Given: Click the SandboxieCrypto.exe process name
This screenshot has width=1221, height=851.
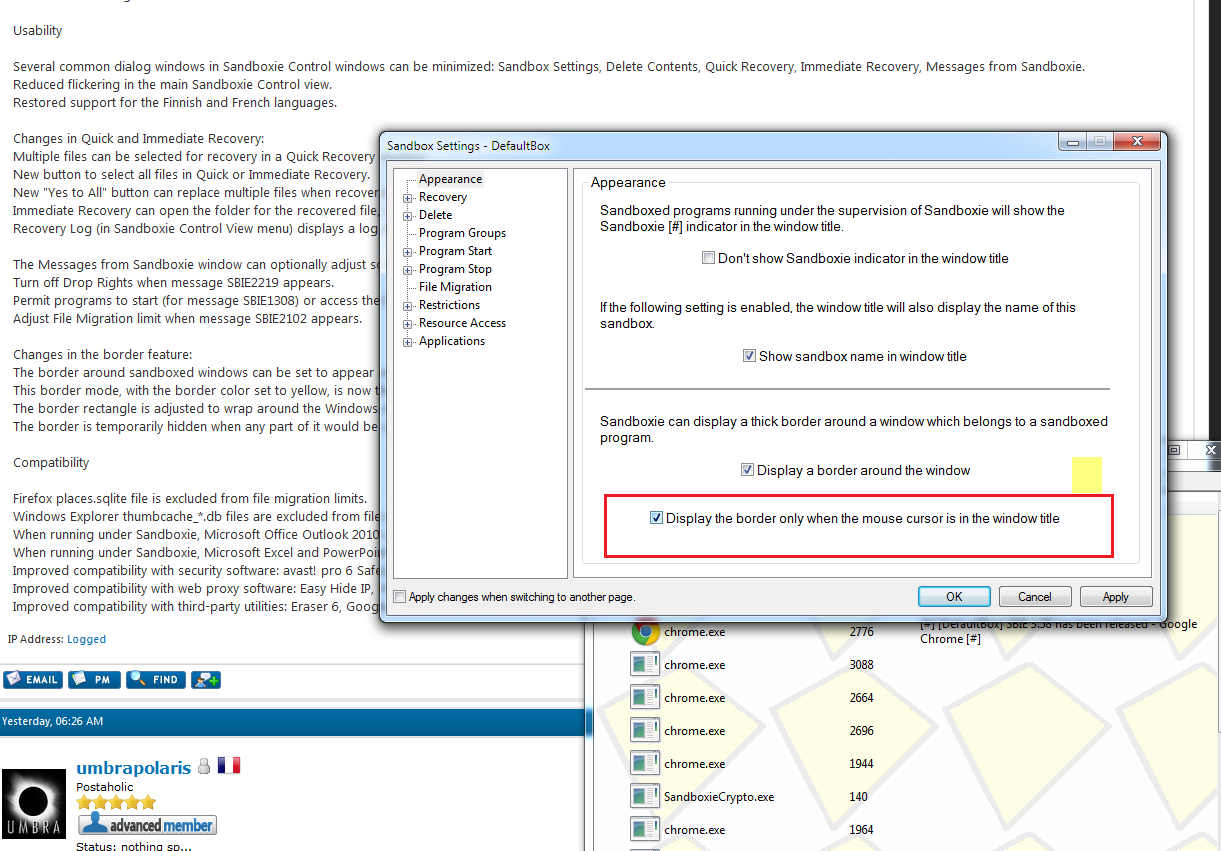Looking at the screenshot, I should (718, 797).
